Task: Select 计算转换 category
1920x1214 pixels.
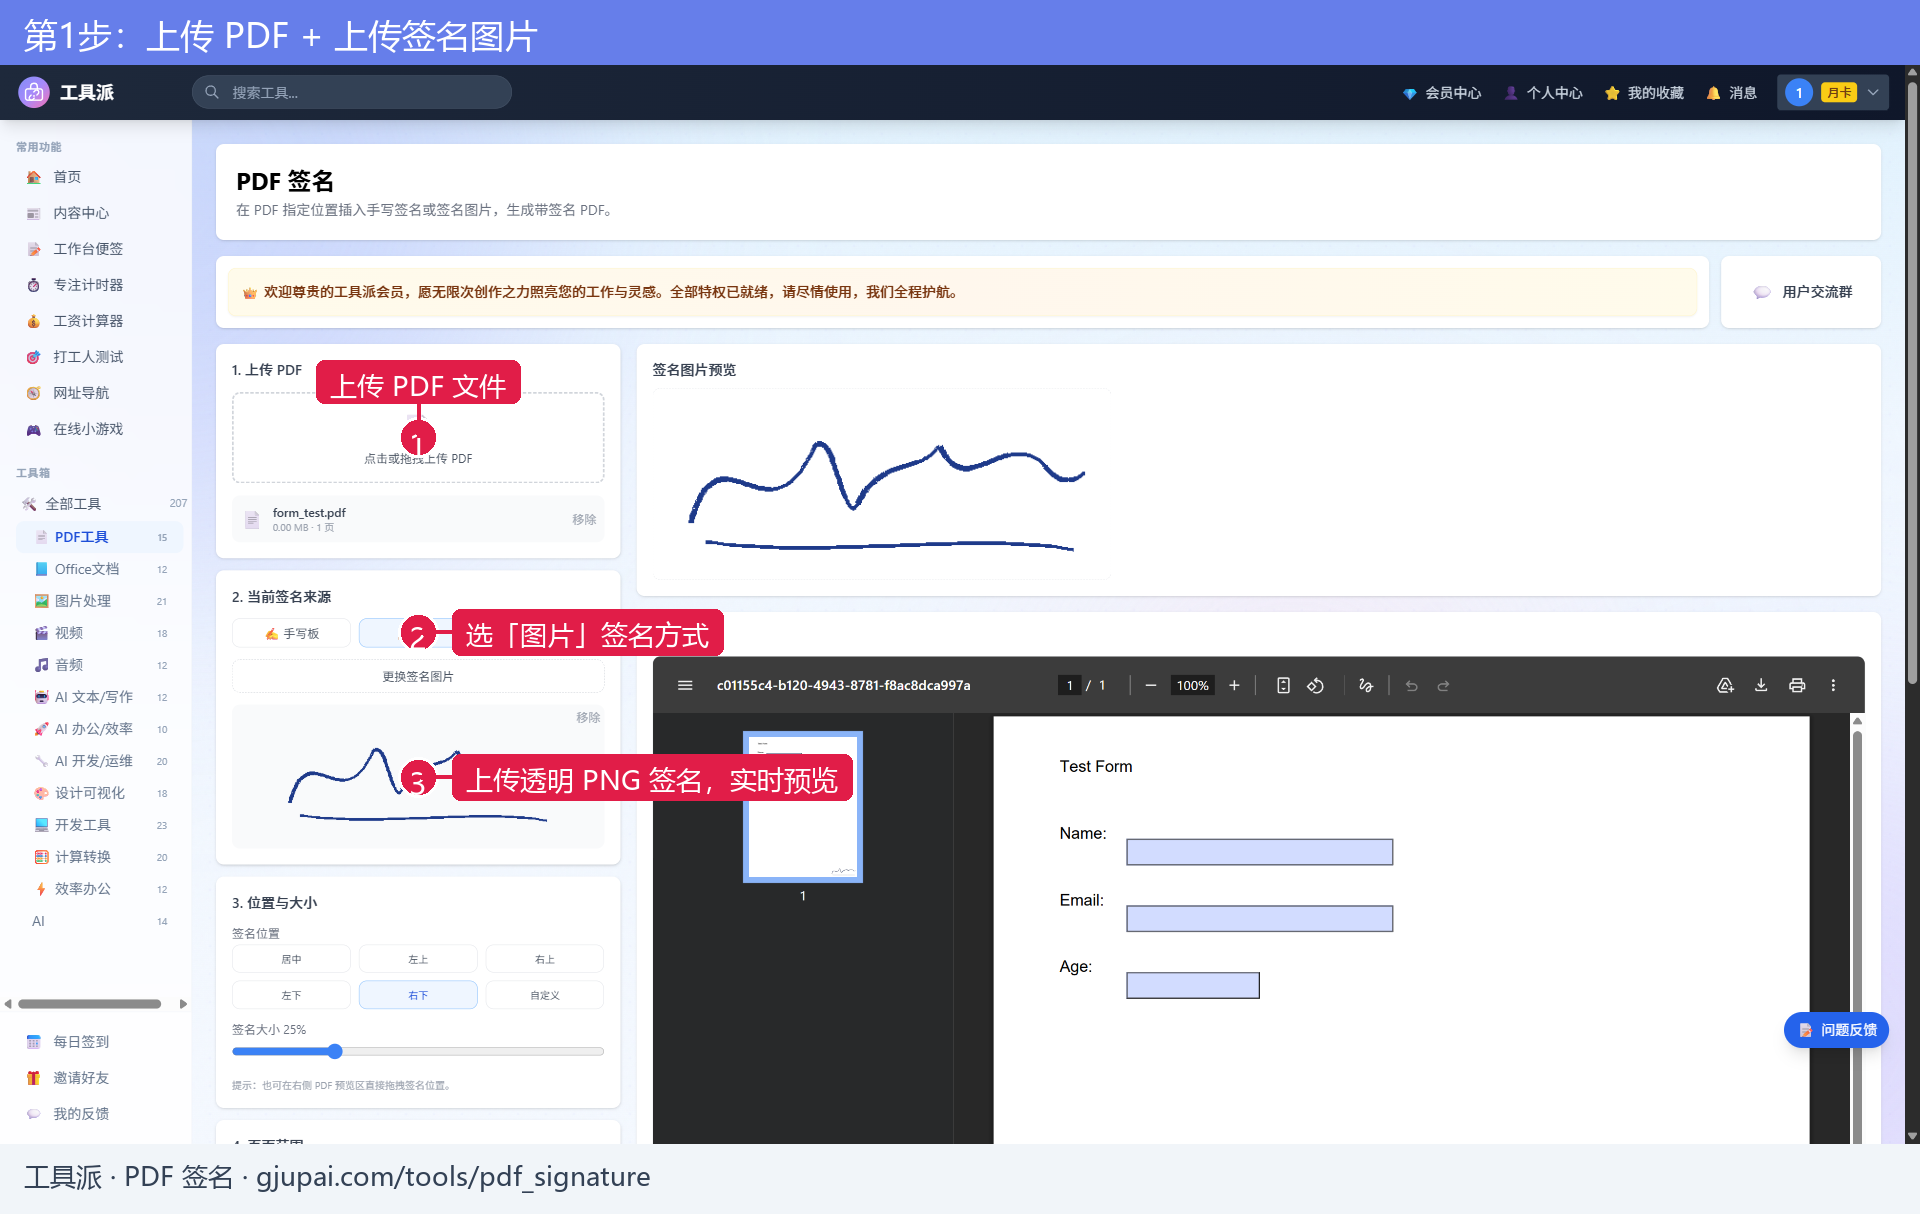Action: [x=100, y=857]
